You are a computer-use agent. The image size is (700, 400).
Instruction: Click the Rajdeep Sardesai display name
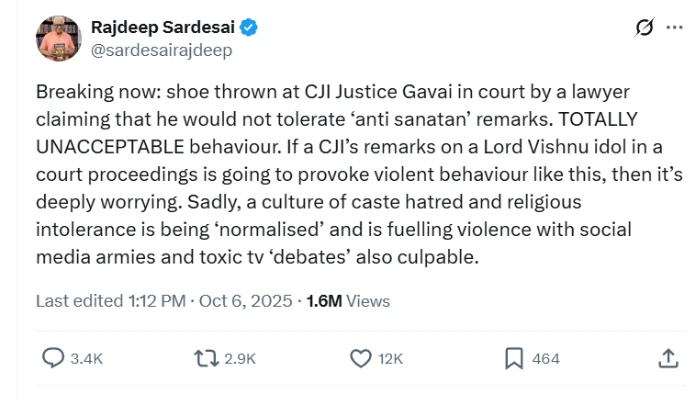(163, 27)
